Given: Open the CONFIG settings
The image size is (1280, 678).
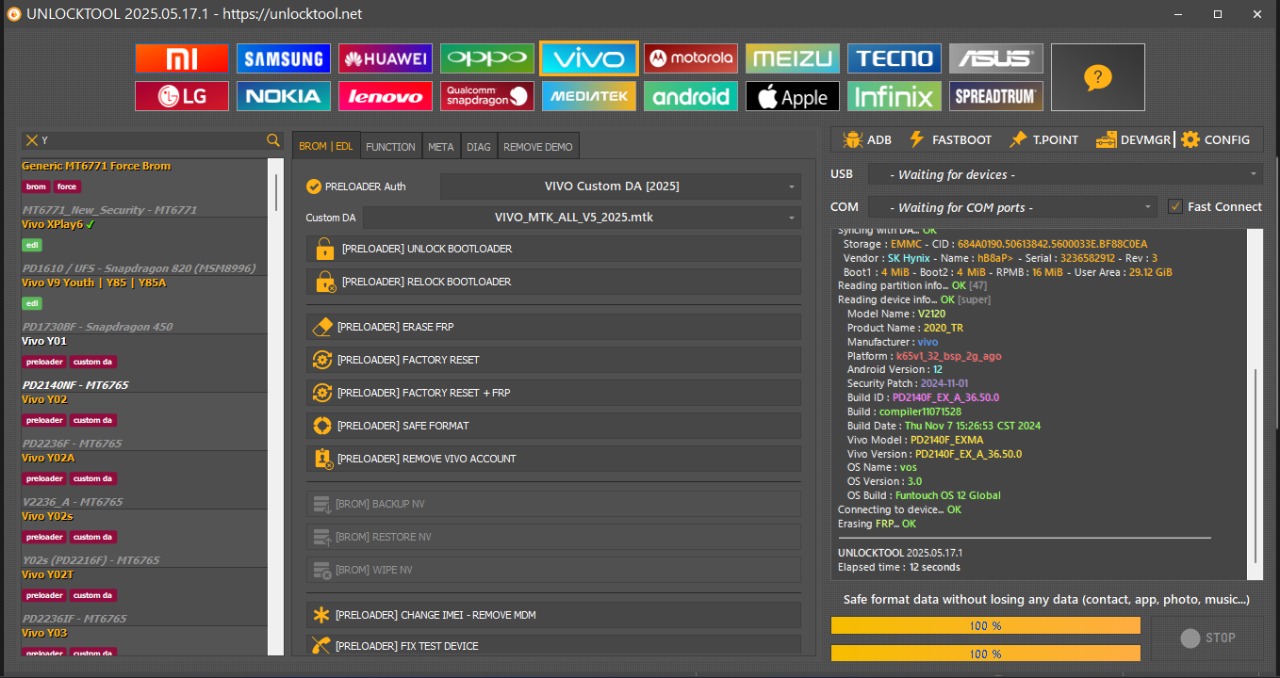Looking at the screenshot, I should (x=1216, y=140).
